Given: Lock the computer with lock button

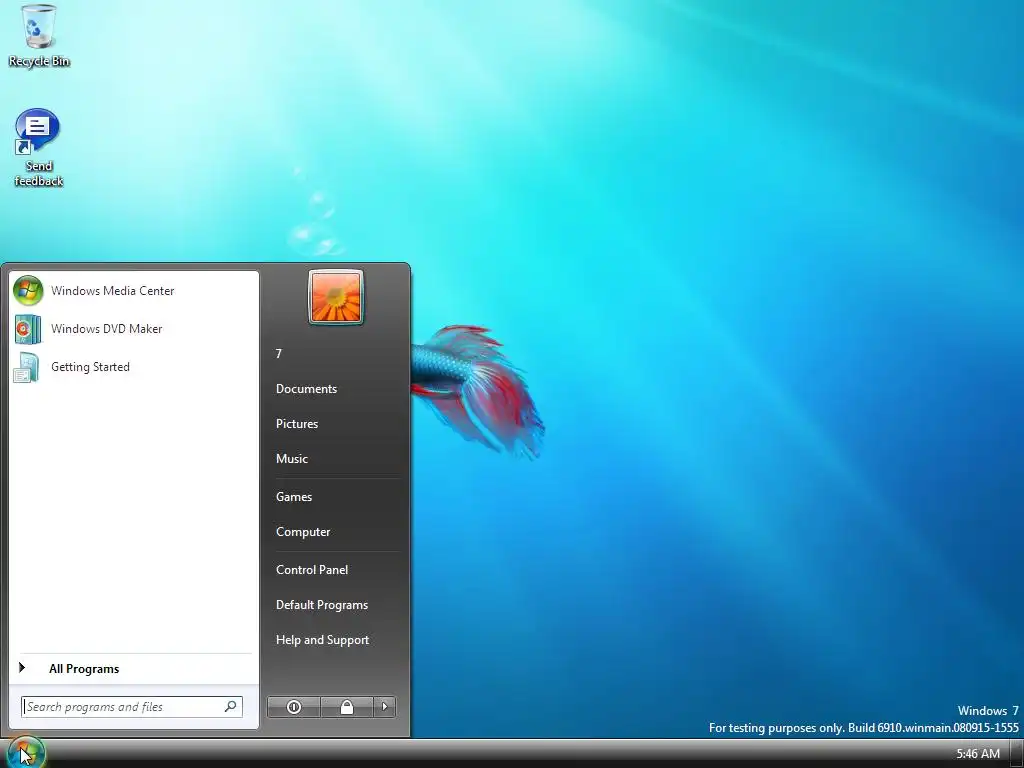Looking at the screenshot, I should pyautogui.click(x=347, y=707).
